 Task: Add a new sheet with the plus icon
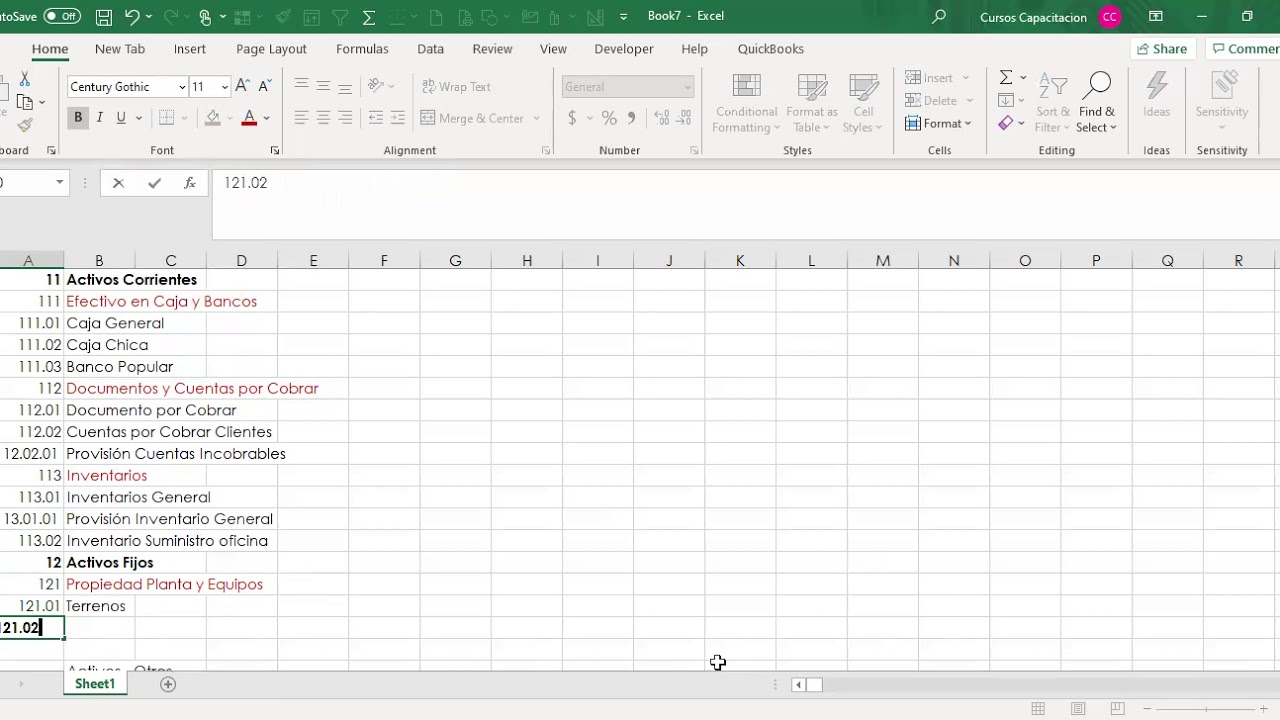(168, 684)
